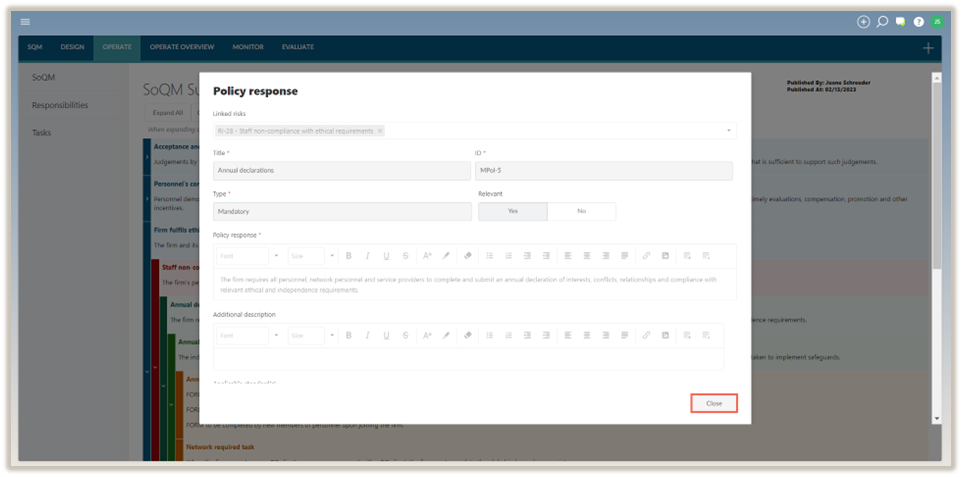The image size is (962, 477).
Task: Set Relevant to No
Action: click(x=581, y=212)
